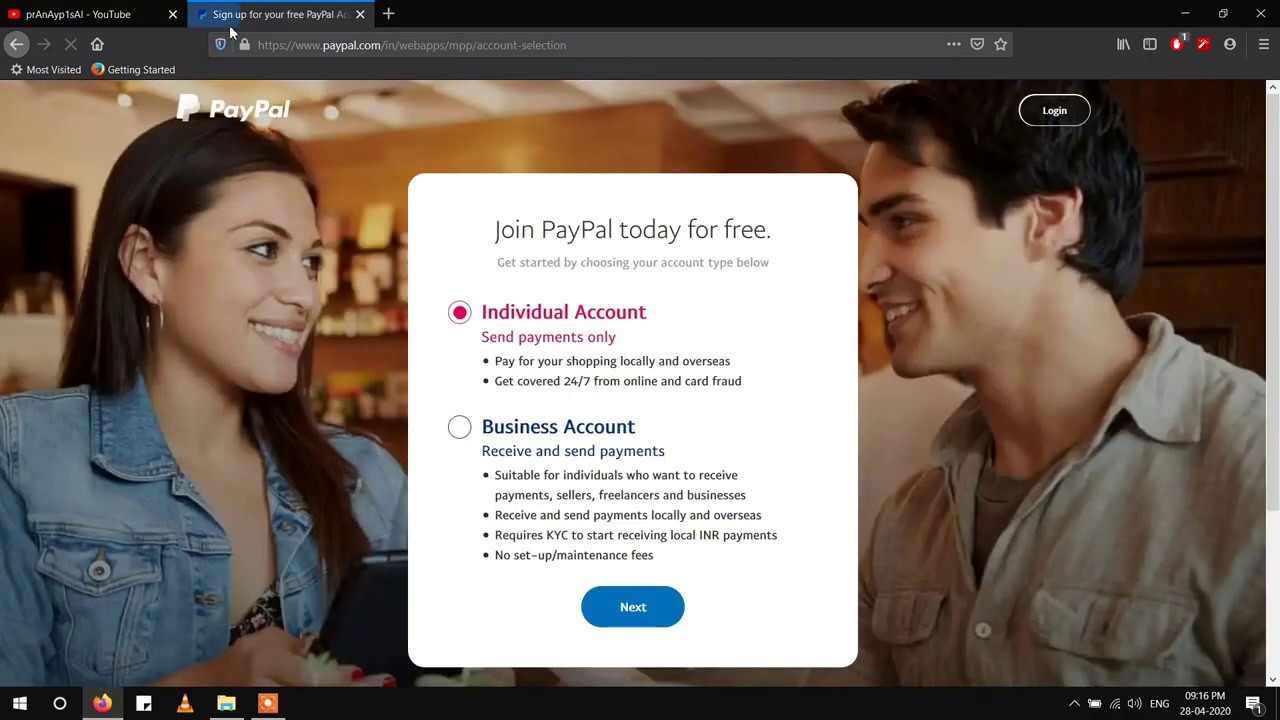Check battery status in tray
The height and width of the screenshot is (720, 1280).
(1094, 704)
